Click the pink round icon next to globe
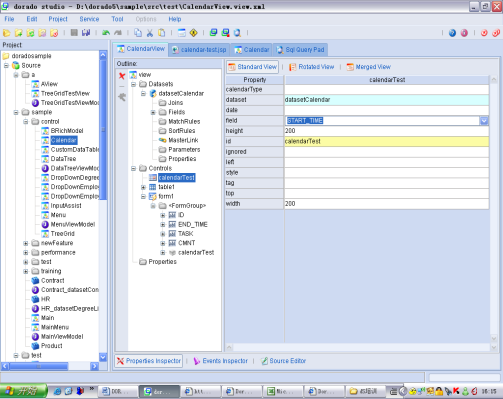Image resolution: width=503 pixels, height=399 pixels. point(464,33)
